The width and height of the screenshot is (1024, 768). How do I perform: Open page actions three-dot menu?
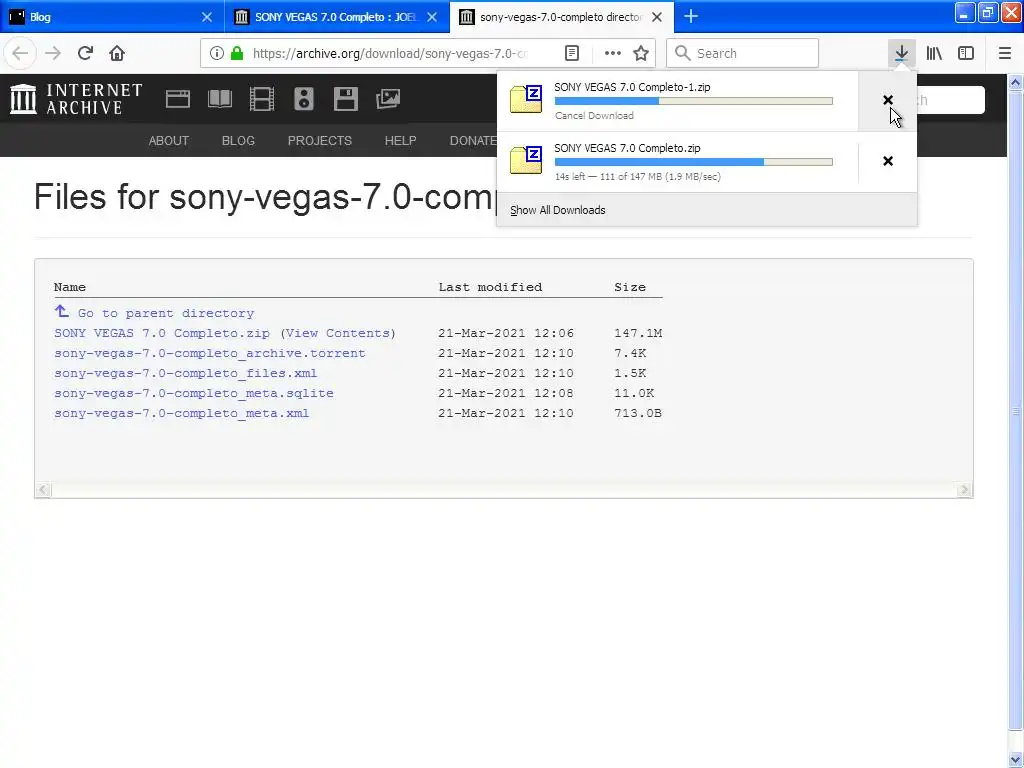[613, 53]
